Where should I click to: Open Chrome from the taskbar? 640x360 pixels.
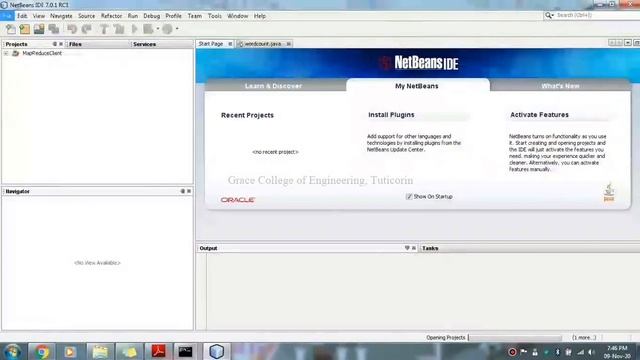point(41,351)
